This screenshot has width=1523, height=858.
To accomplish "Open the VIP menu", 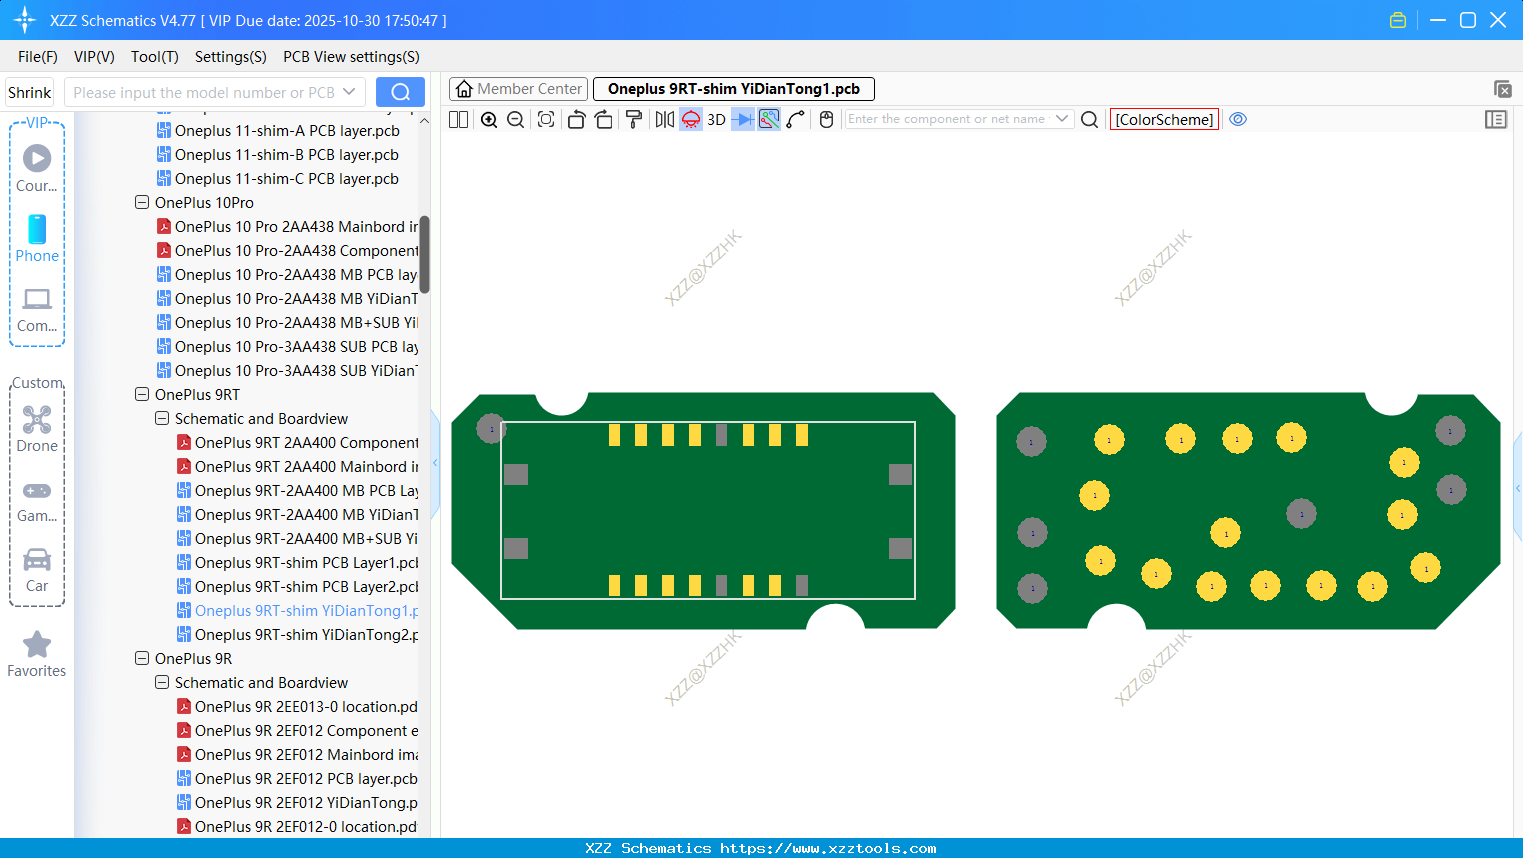I will click(x=94, y=57).
